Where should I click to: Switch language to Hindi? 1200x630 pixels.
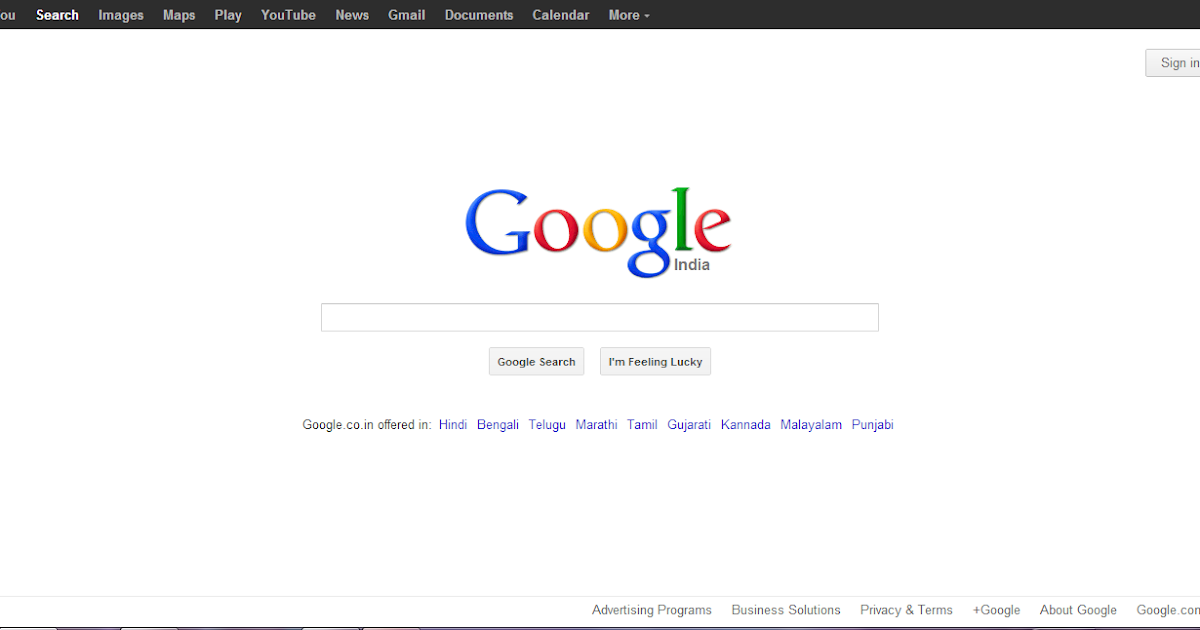(453, 425)
